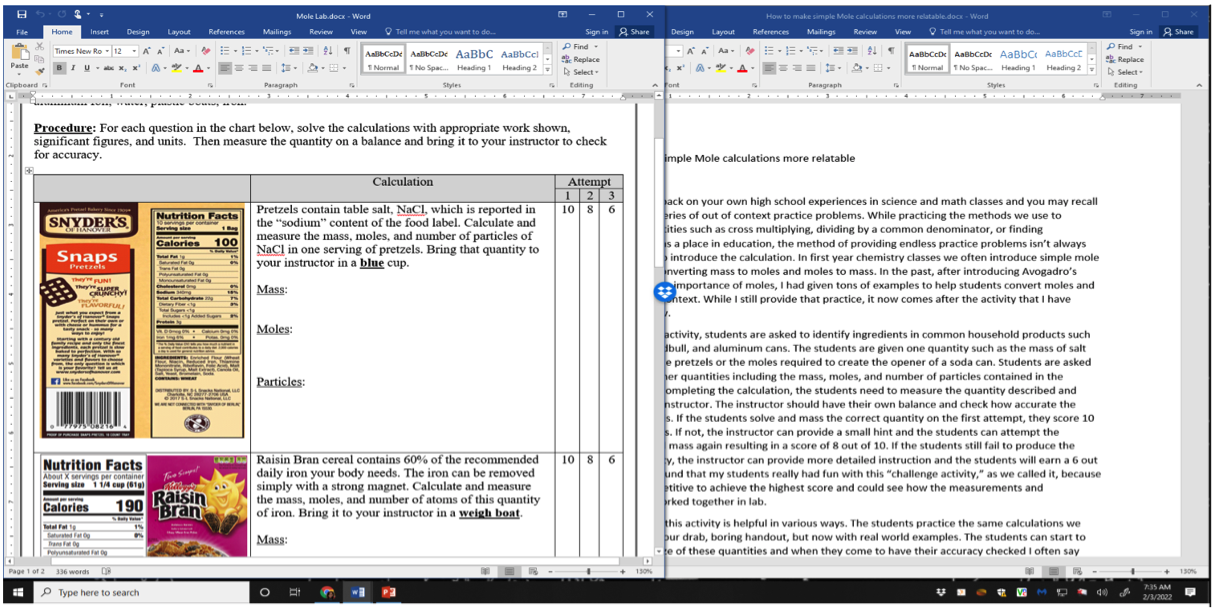
Task: Toggle paragraph marks in Mole Lab window
Action: (x=346, y=50)
